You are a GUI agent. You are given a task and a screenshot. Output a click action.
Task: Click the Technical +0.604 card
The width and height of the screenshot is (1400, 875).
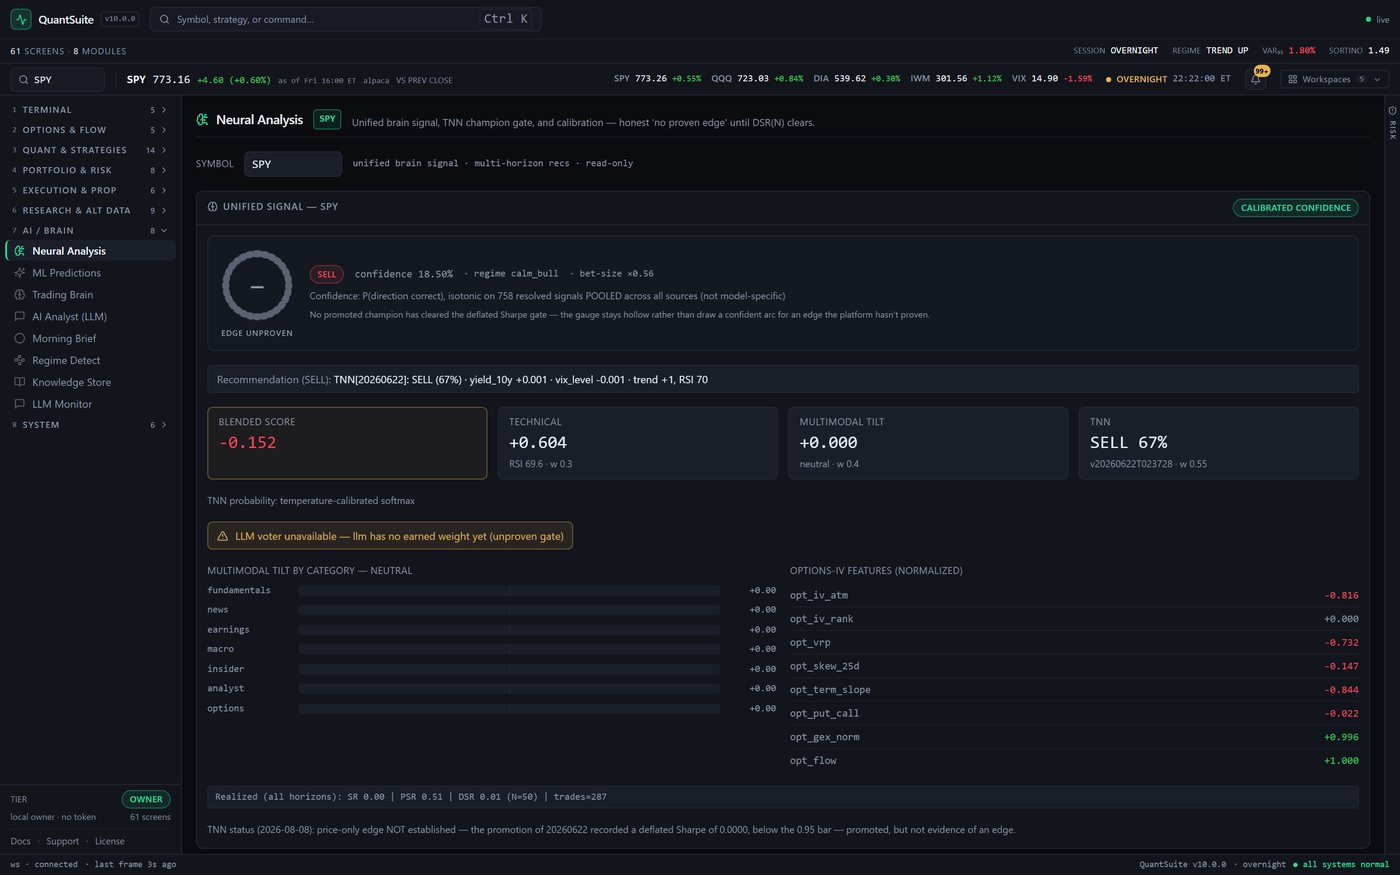coord(637,443)
